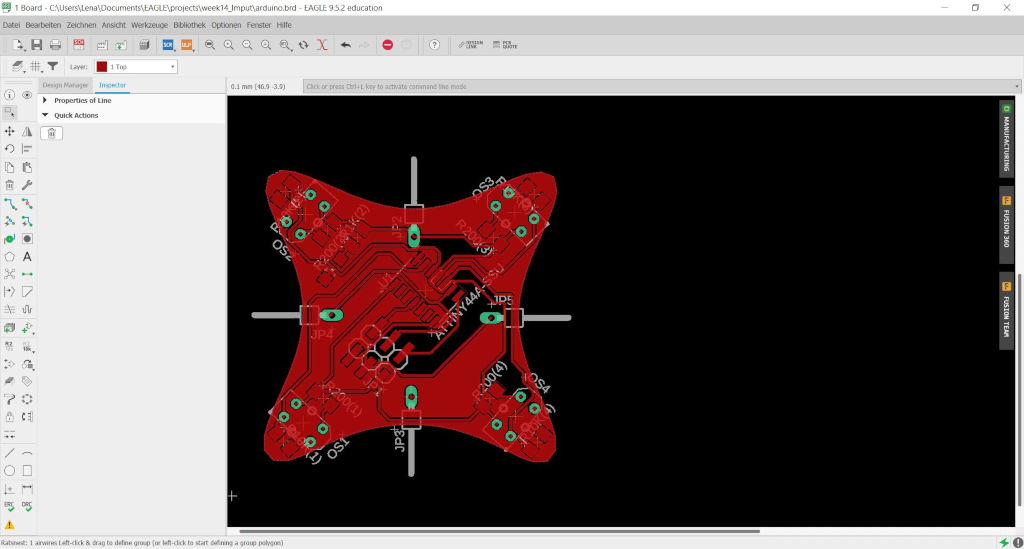Run the ERC check icon
This screenshot has width=1024, height=549.
point(9,506)
